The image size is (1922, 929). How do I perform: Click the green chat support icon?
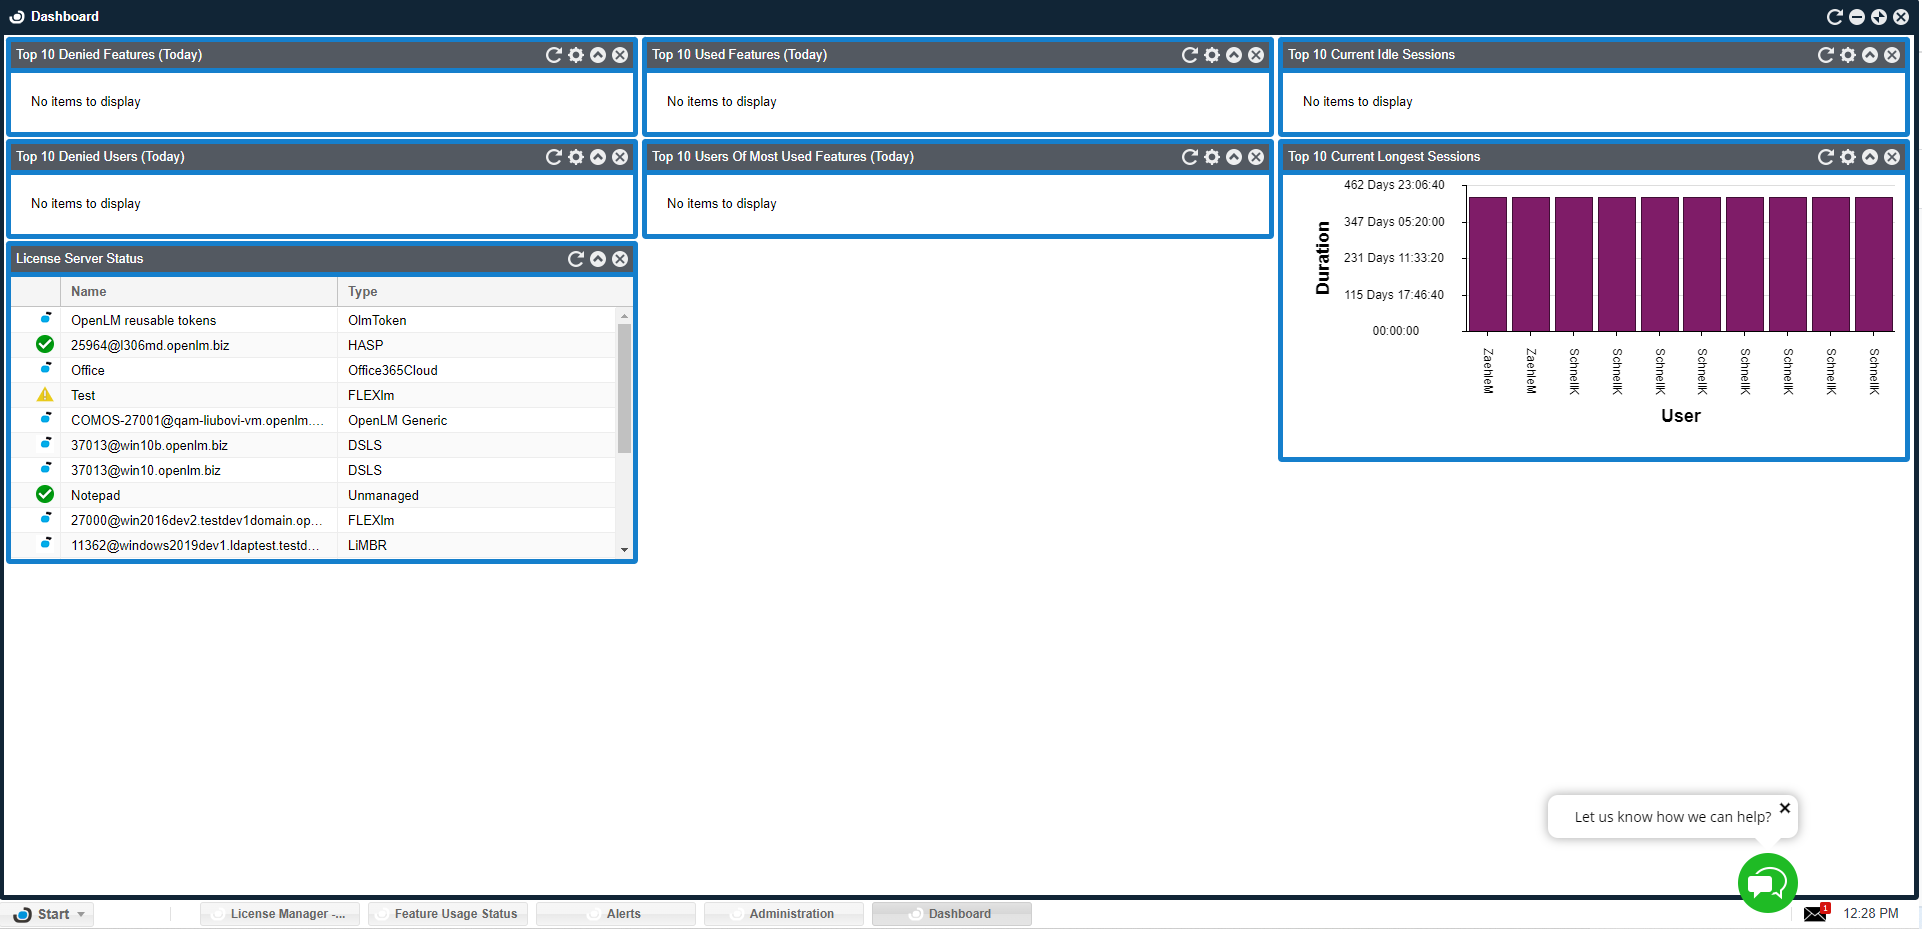(x=1767, y=883)
